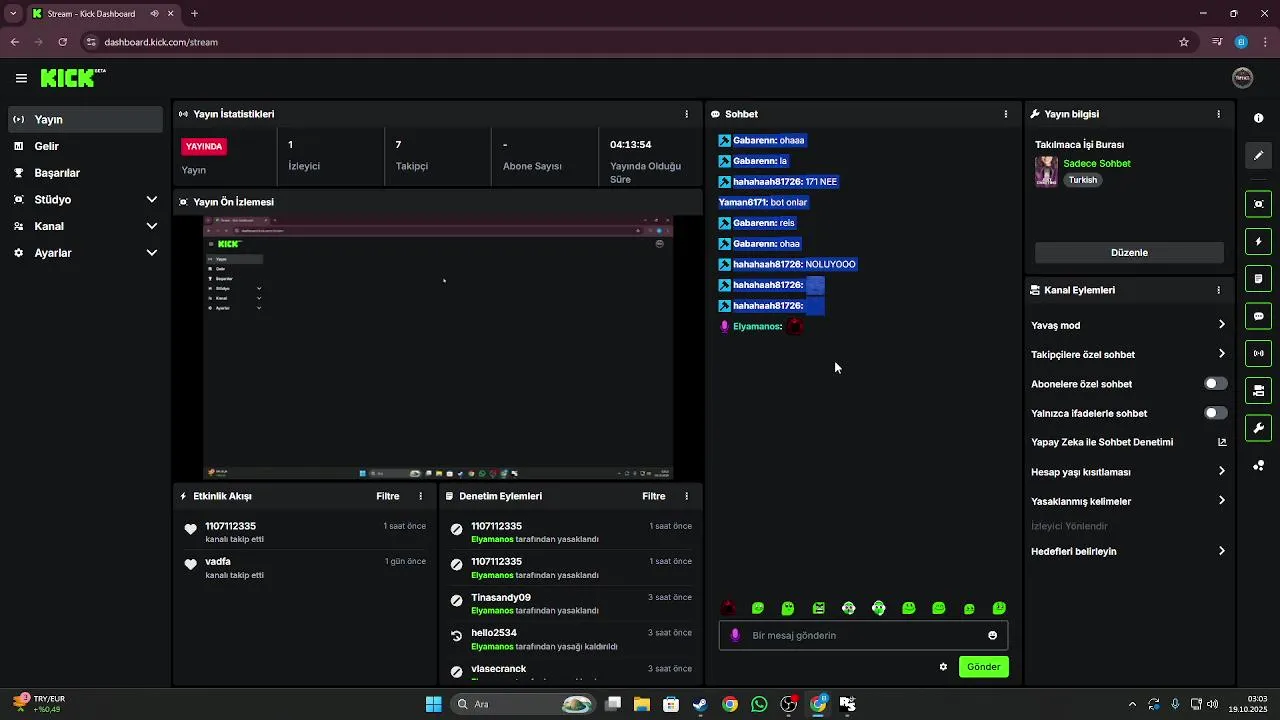Open Etkinlik Akışı panel three-dot menu
The height and width of the screenshot is (720, 1280).
420,496
